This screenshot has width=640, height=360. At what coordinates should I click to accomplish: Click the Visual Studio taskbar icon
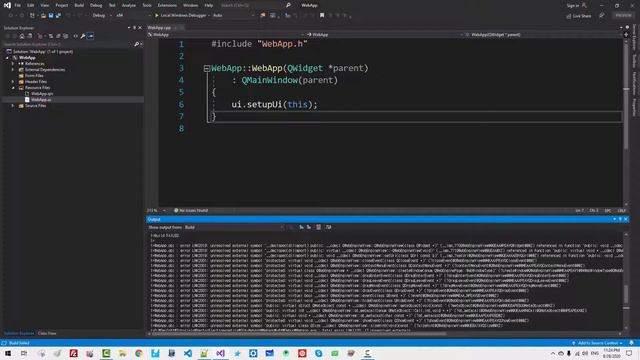(220, 353)
